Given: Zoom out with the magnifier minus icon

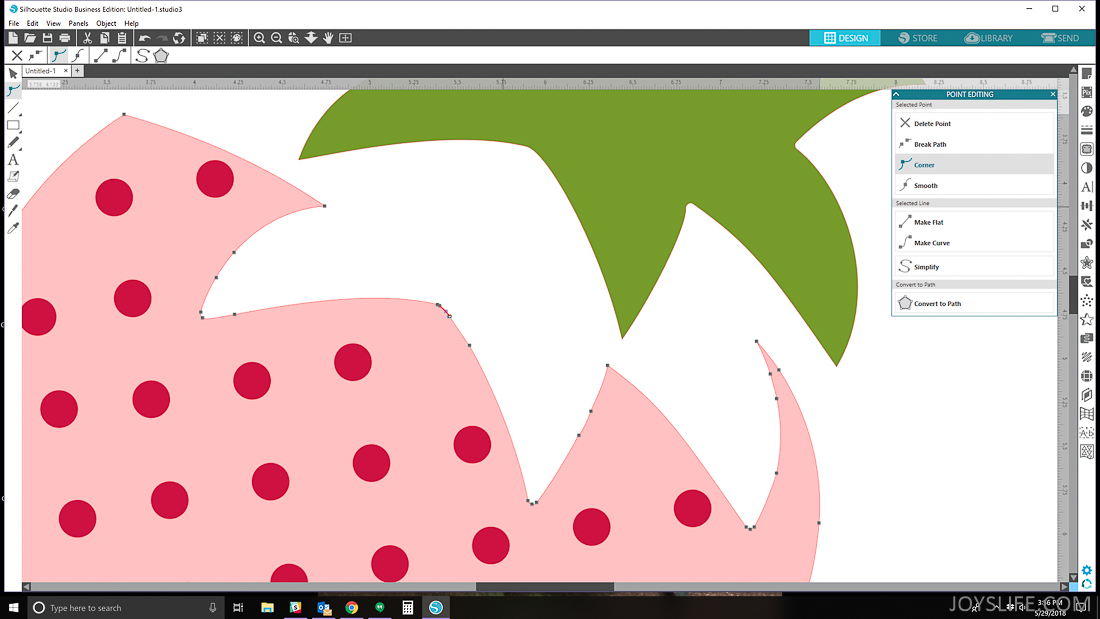Looking at the screenshot, I should 276,38.
